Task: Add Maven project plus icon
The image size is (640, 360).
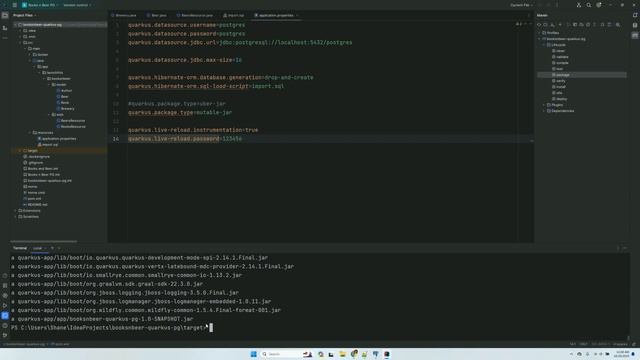Action: pyautogui.click(x=560, y=25)
